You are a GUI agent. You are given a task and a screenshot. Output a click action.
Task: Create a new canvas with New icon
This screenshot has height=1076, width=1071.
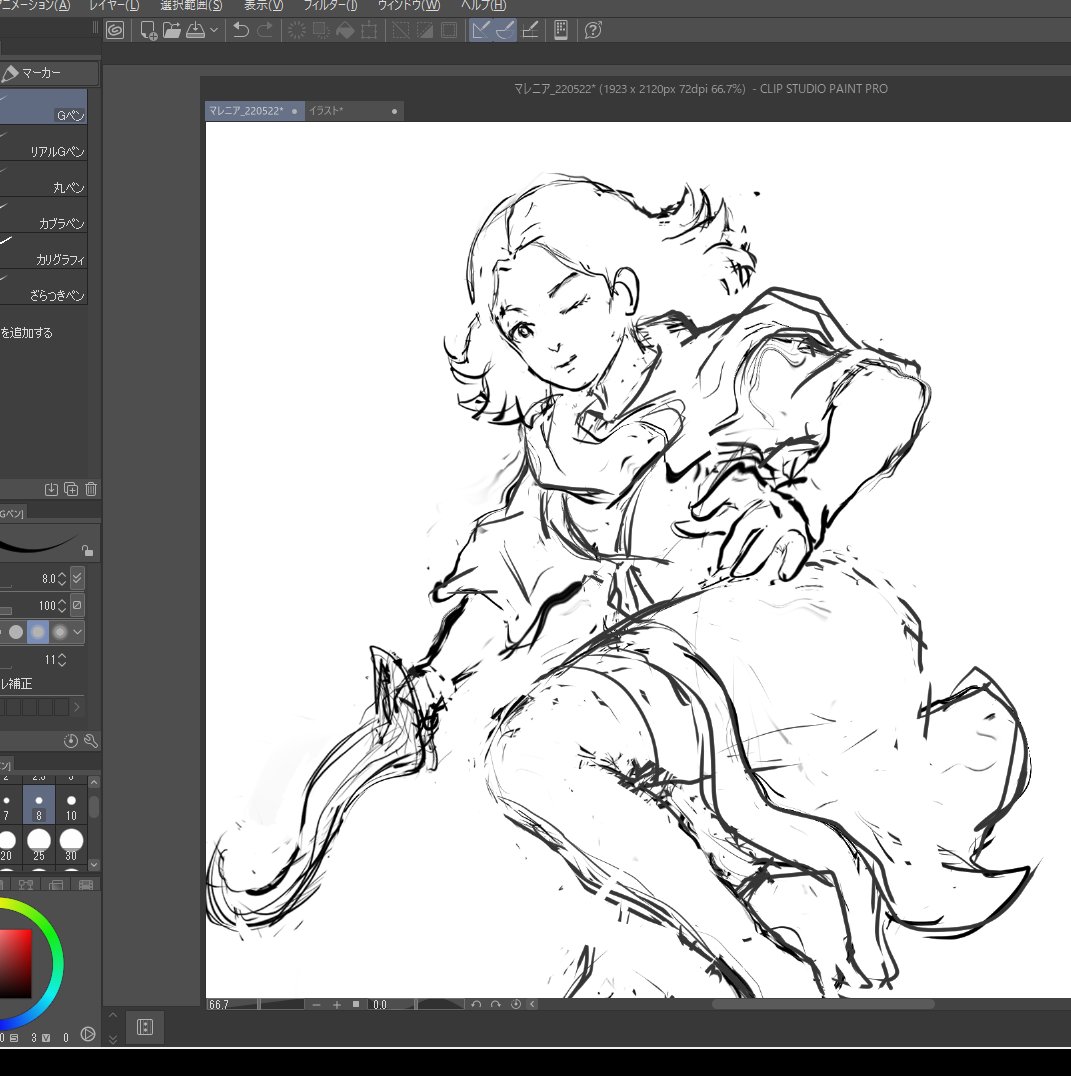coord(148,30)
